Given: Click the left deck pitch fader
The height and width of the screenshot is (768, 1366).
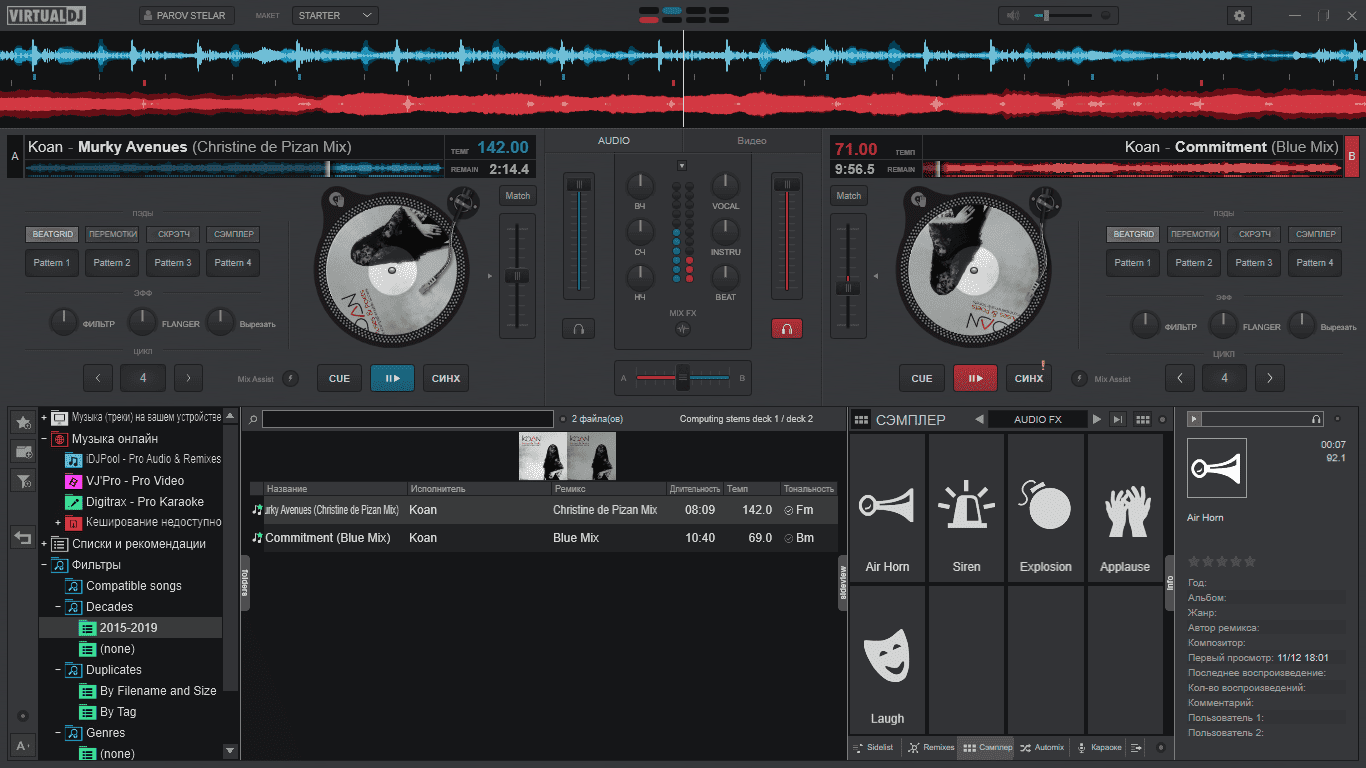Looking at the screenshot, I should (x=517, y=275).
